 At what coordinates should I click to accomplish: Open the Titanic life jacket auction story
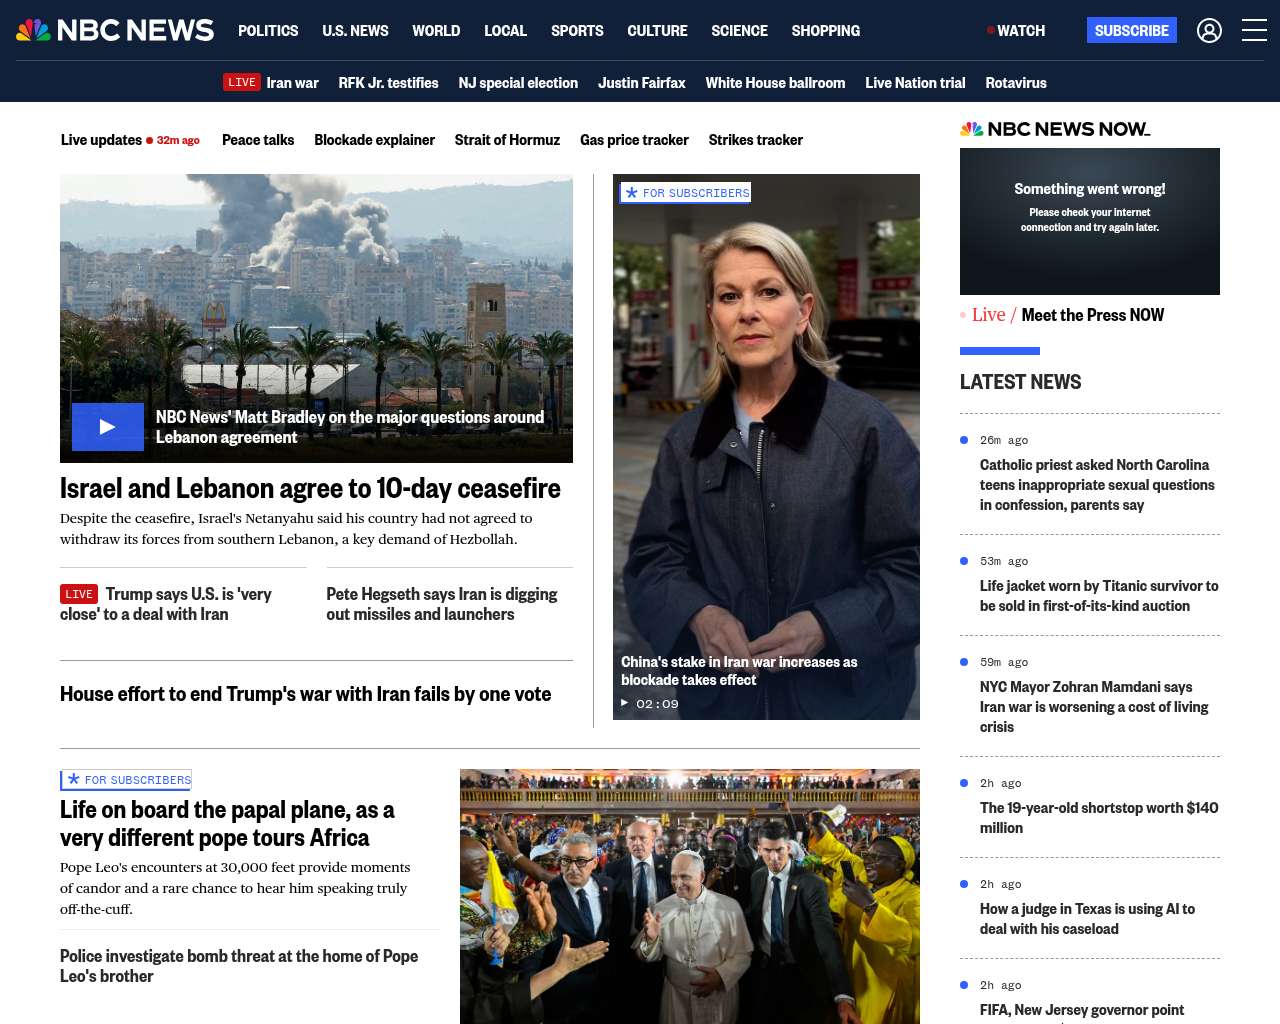1098,596
